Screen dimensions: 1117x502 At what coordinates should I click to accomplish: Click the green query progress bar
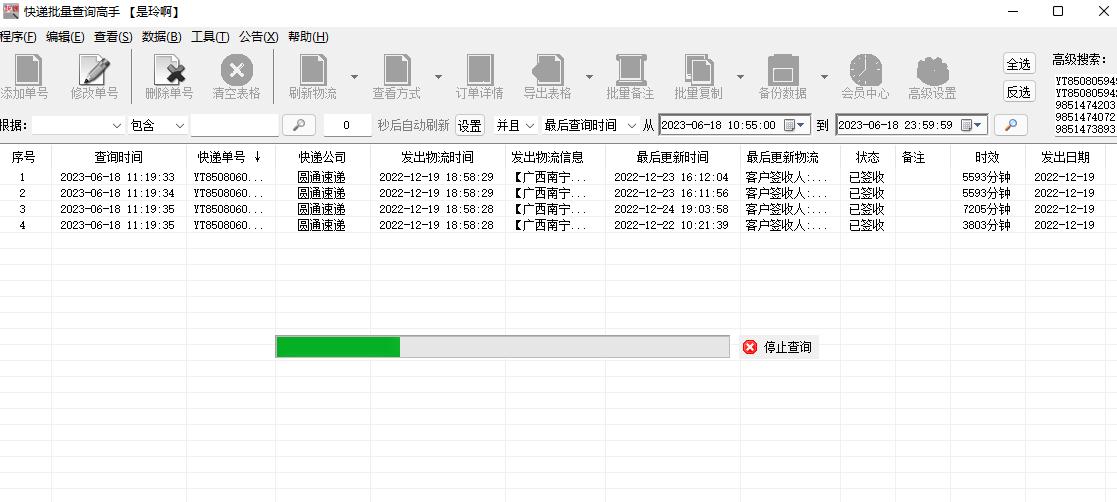pyautogui.click(x=502, y=347)
